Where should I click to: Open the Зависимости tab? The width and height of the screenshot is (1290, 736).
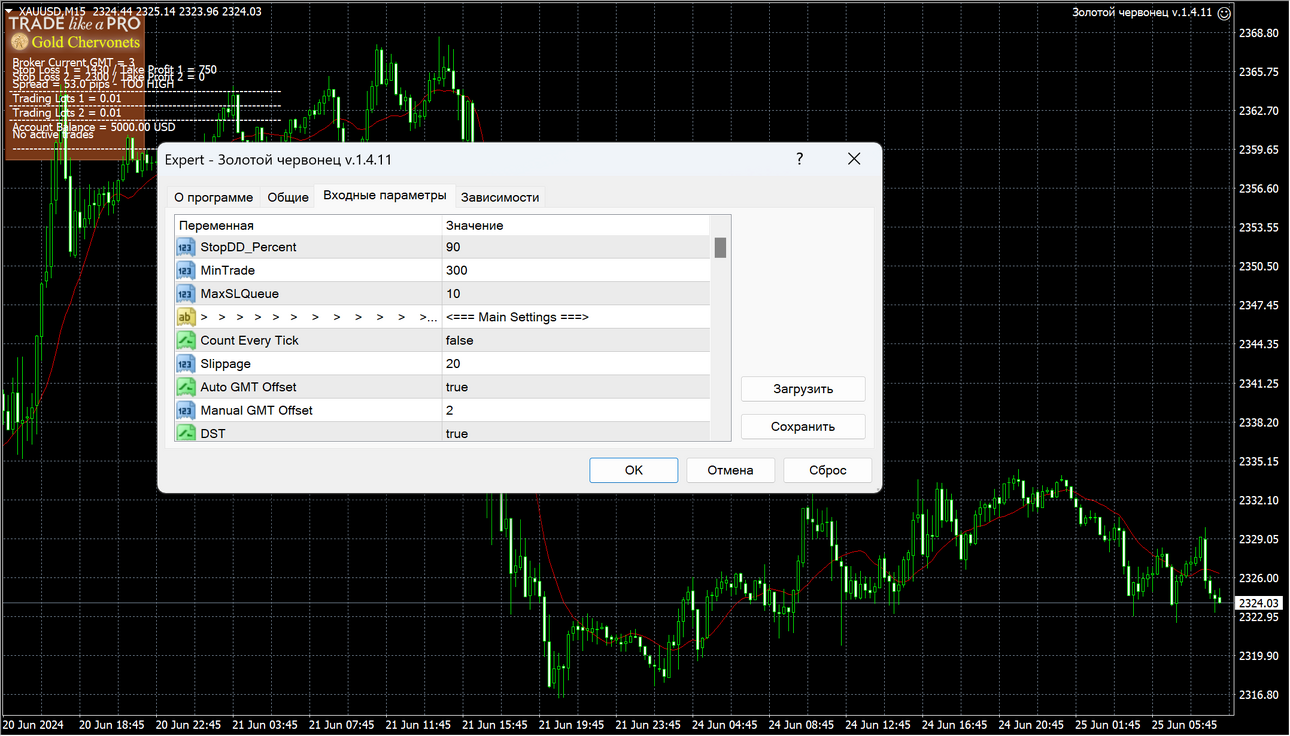500,197
